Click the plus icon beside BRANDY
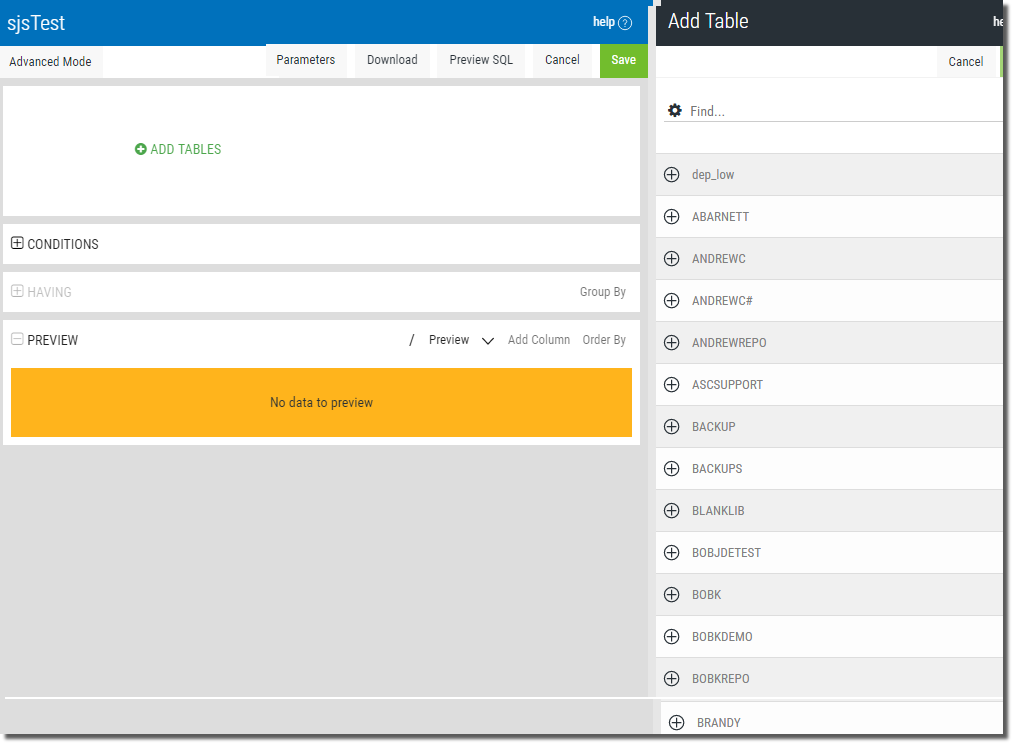 point(677,722)
